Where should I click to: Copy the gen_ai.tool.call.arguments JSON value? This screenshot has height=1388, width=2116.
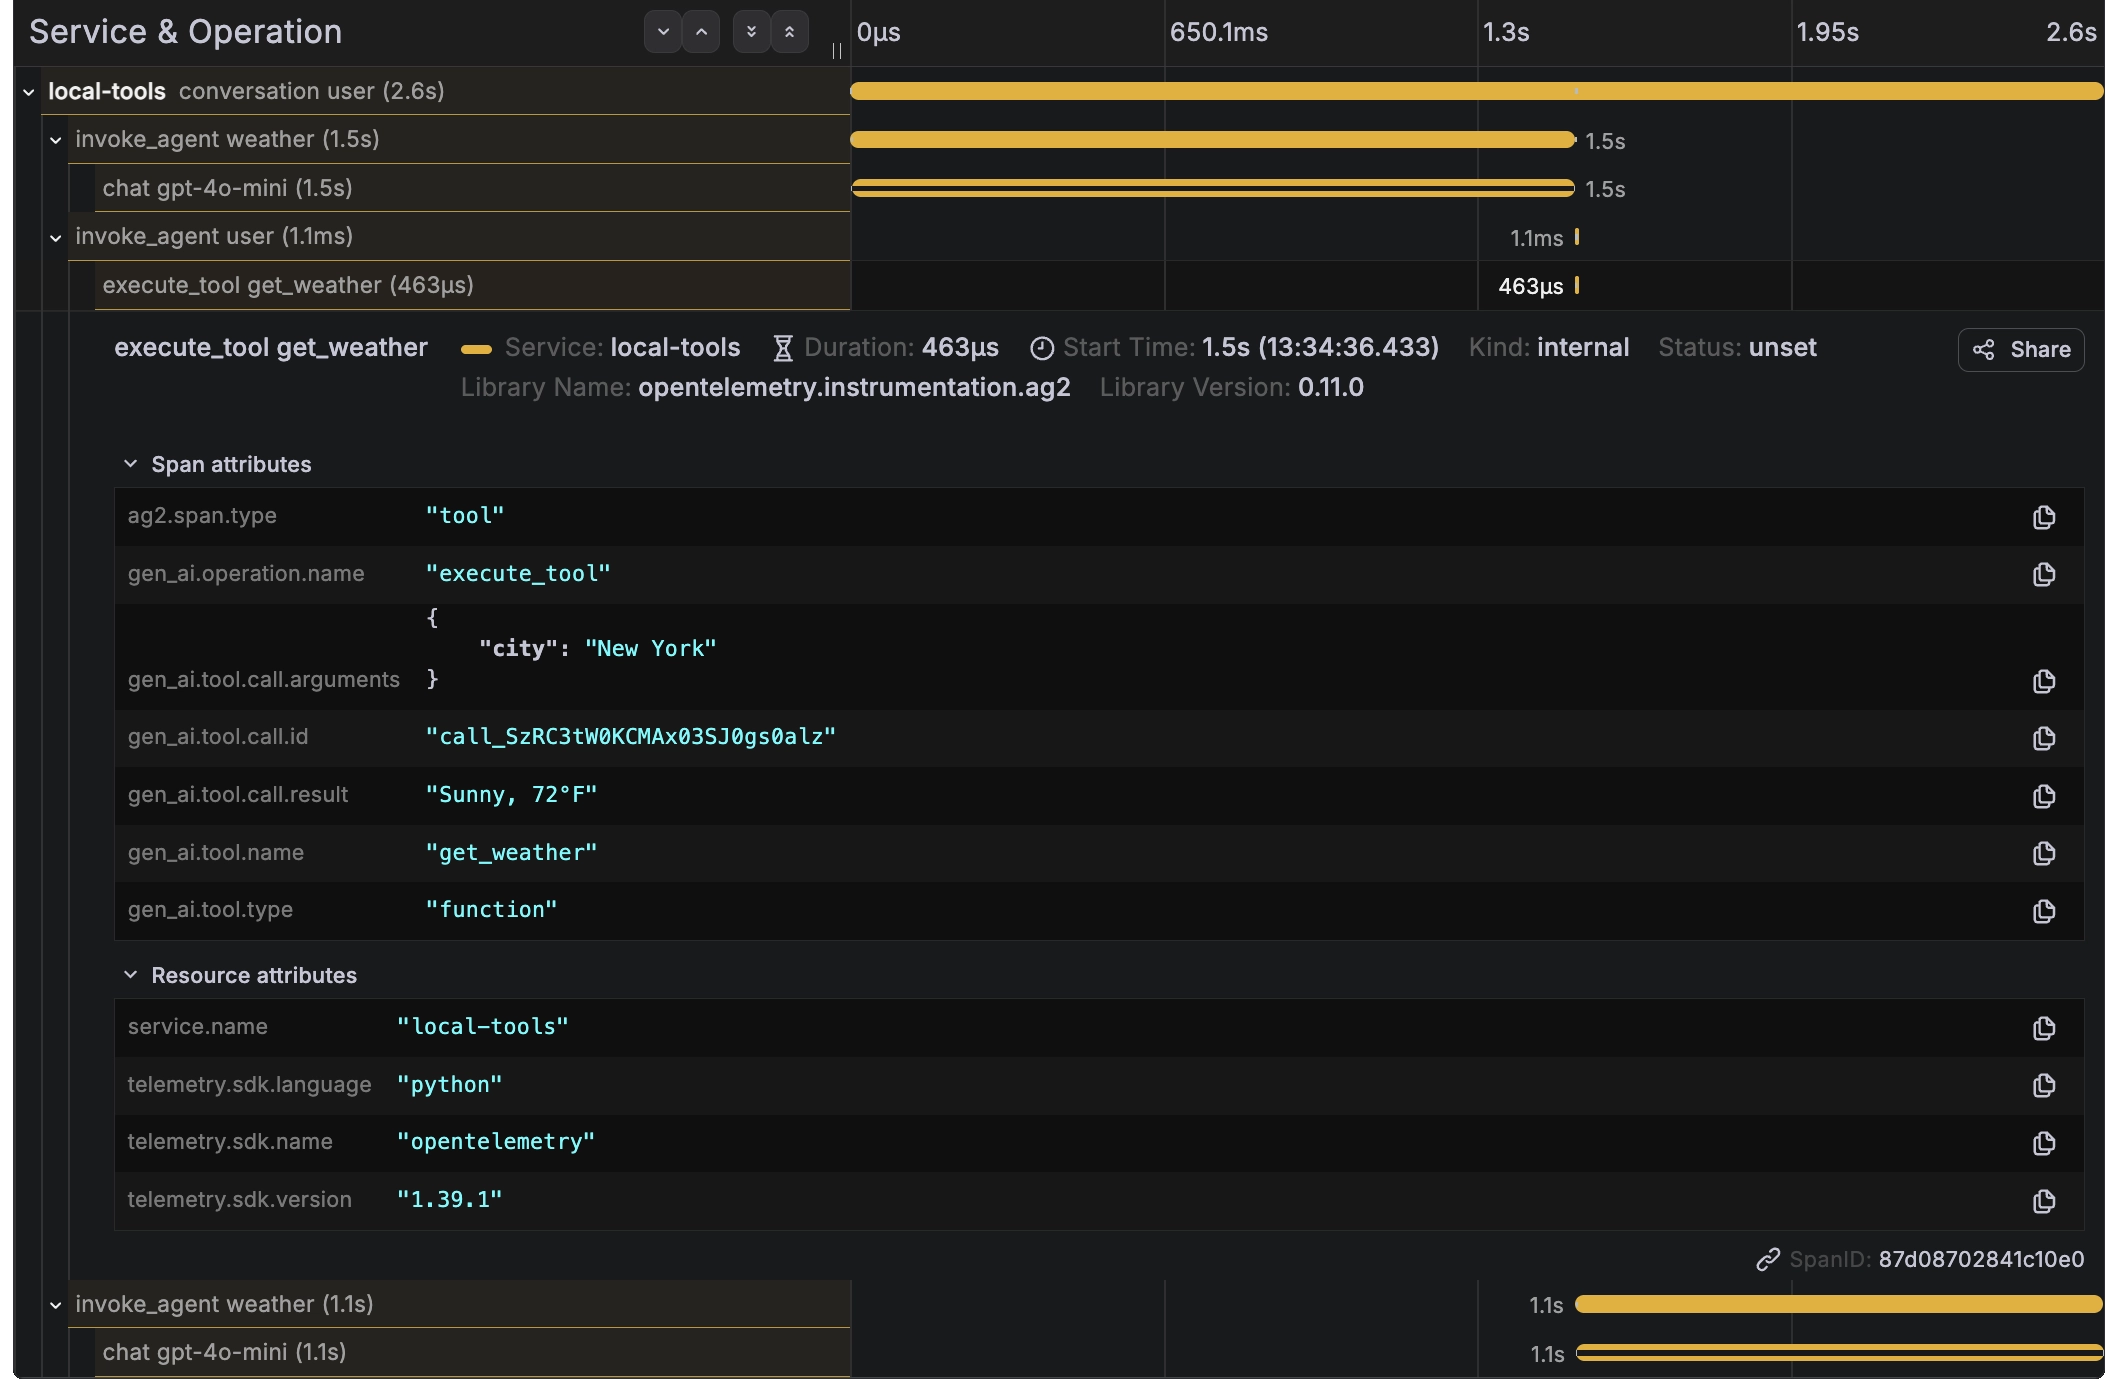pos(2043,681)
